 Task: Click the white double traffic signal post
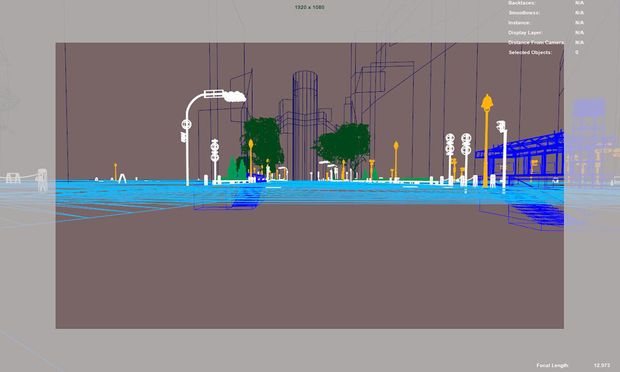pyautogui.click(x=458, y=158)
